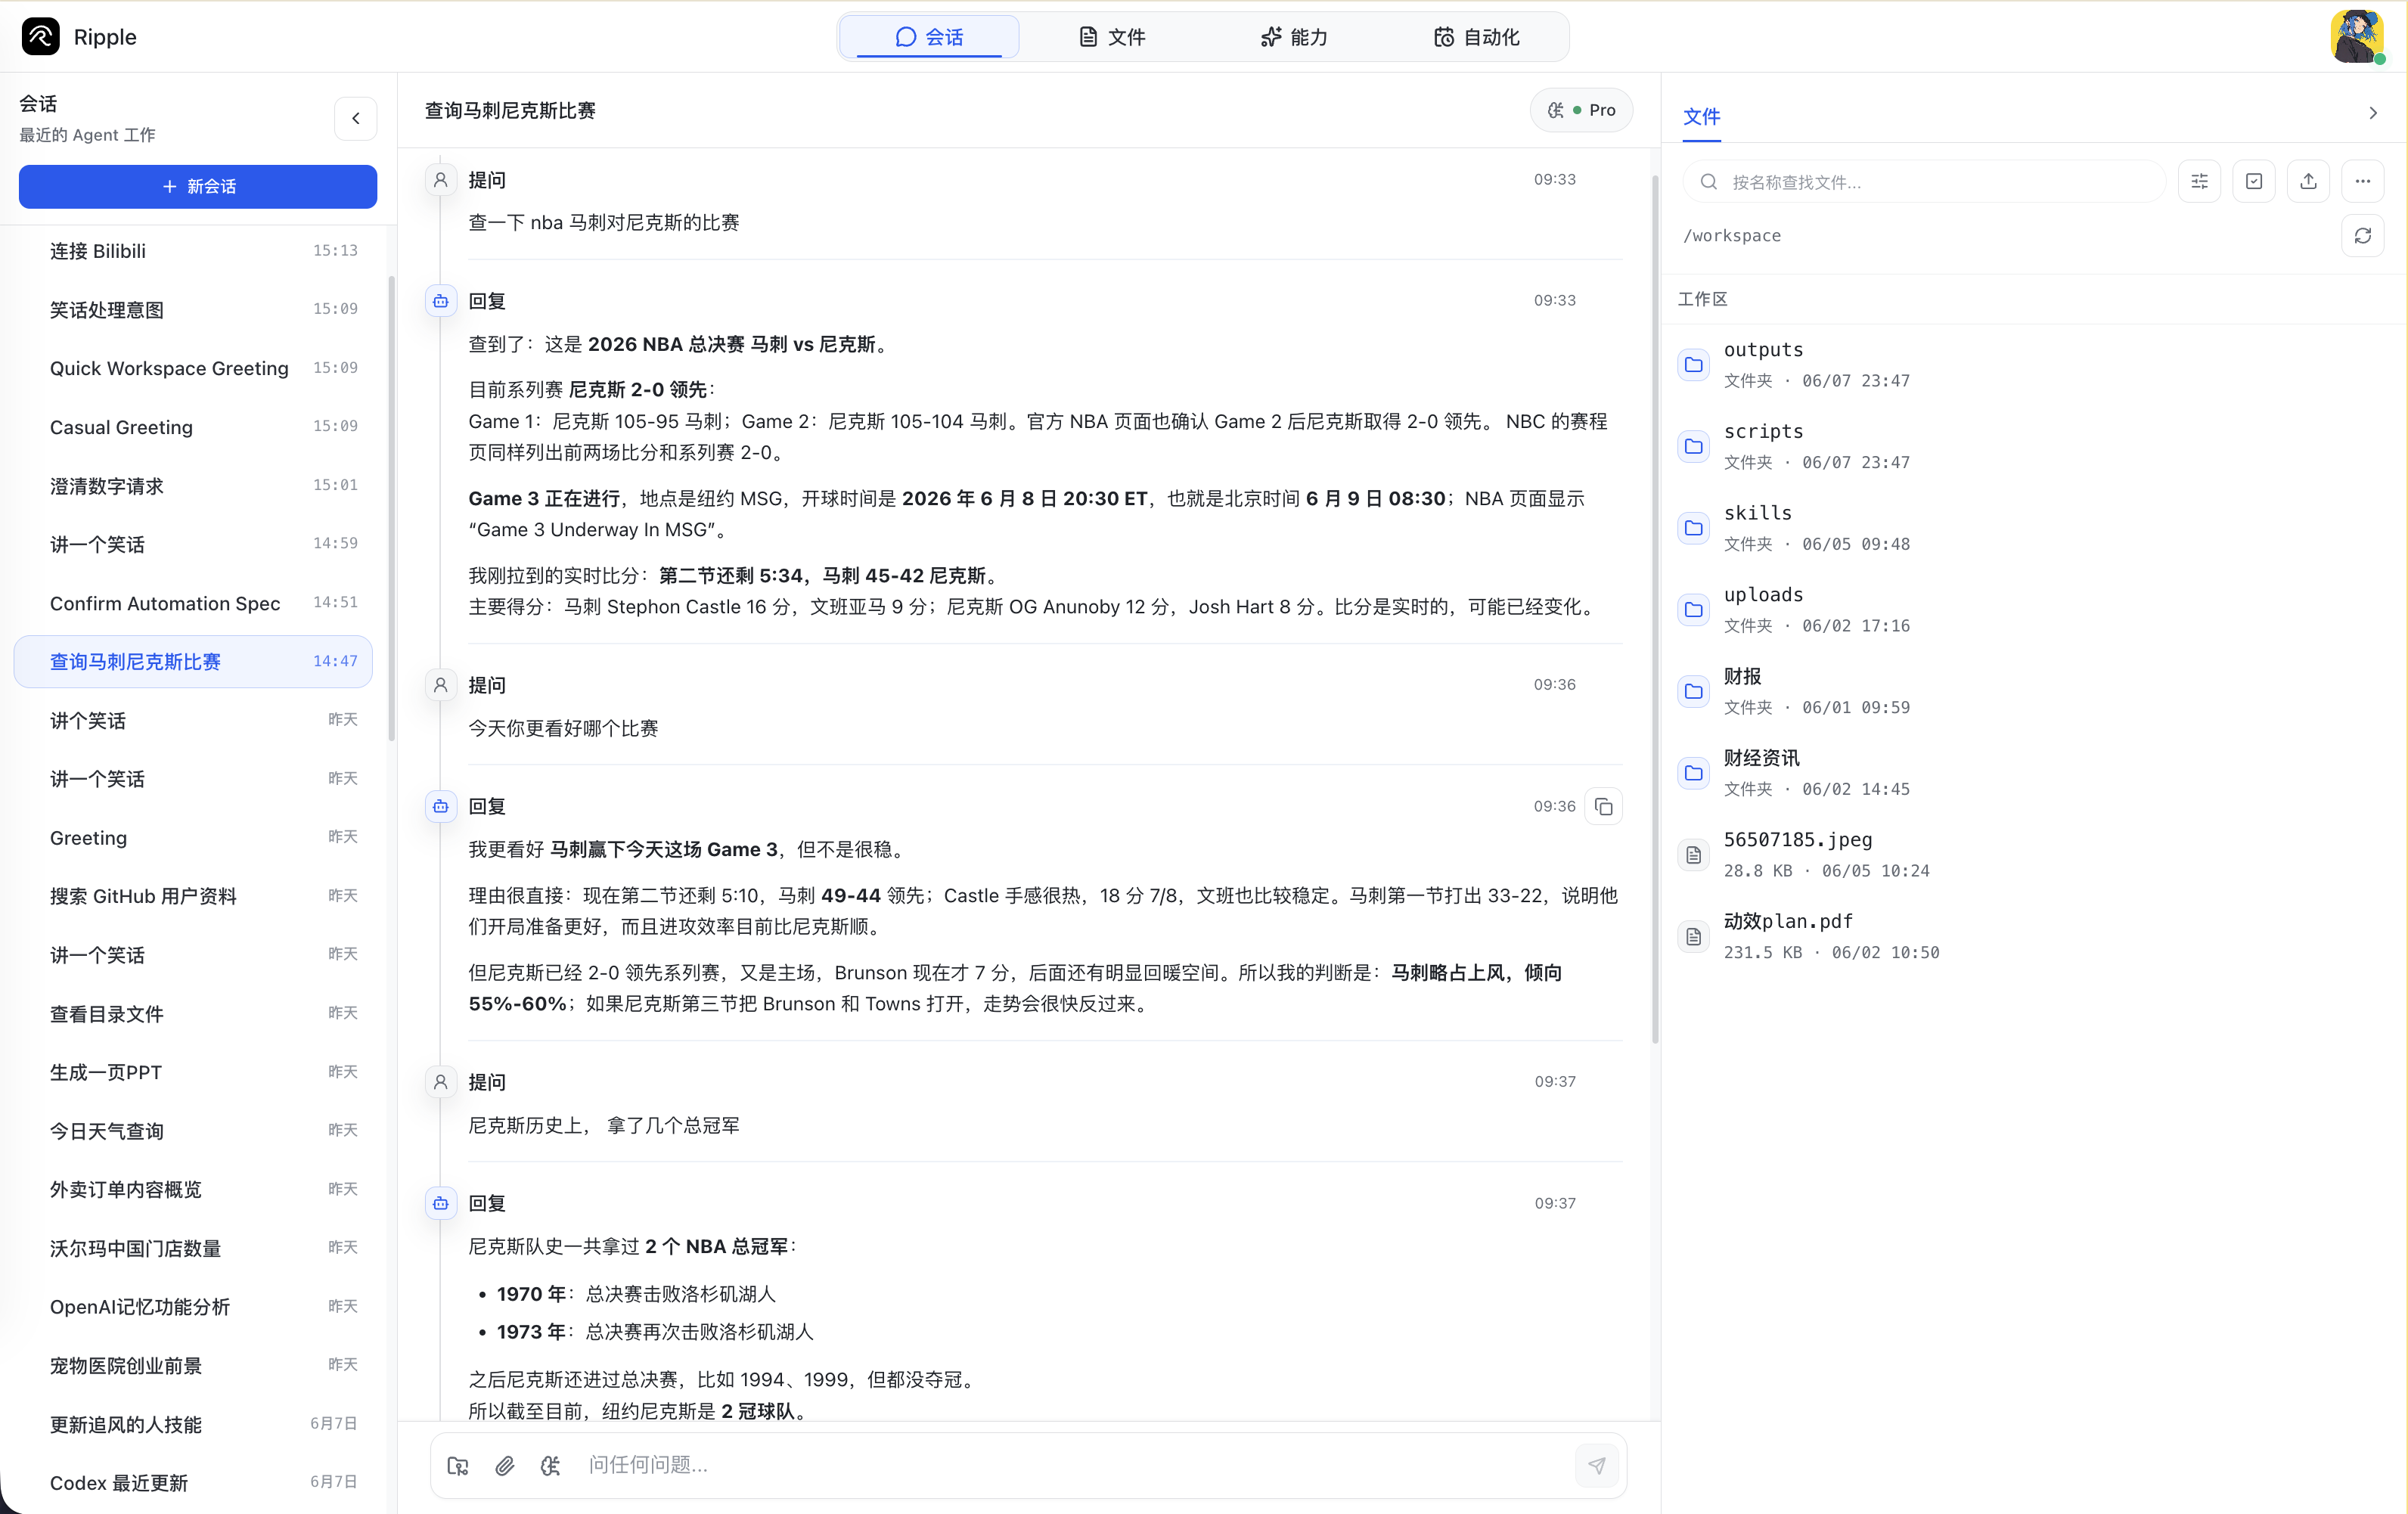2408x1514 pixels.
Task: Open the user avatar menu
Action: [x=2357, y=37]
